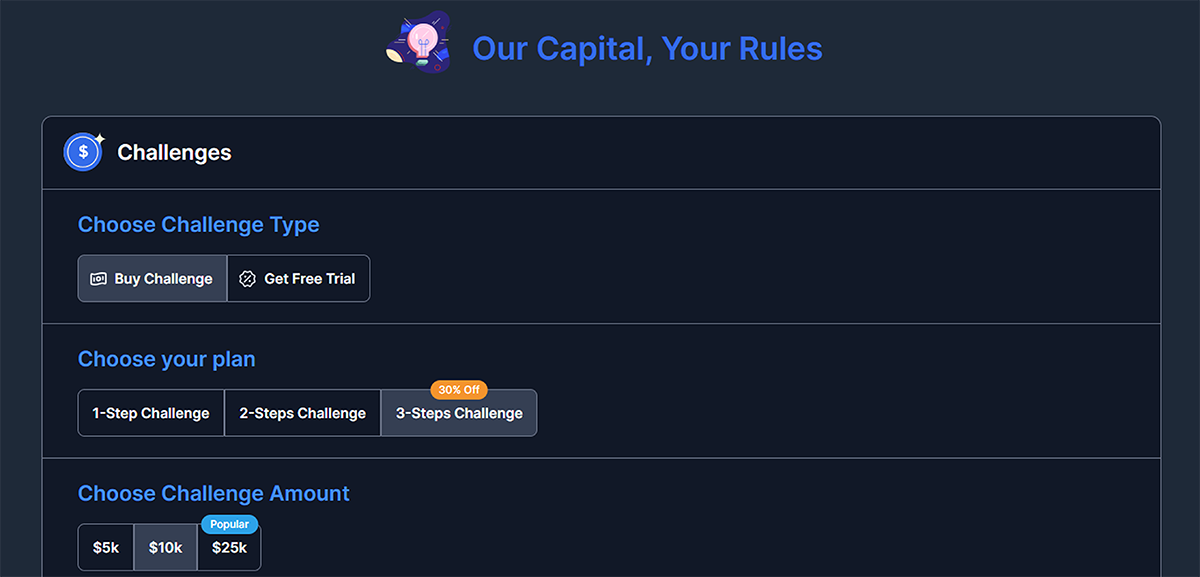Switch to Get Free Trial
1200x577 pixels.
coord(298,279)
